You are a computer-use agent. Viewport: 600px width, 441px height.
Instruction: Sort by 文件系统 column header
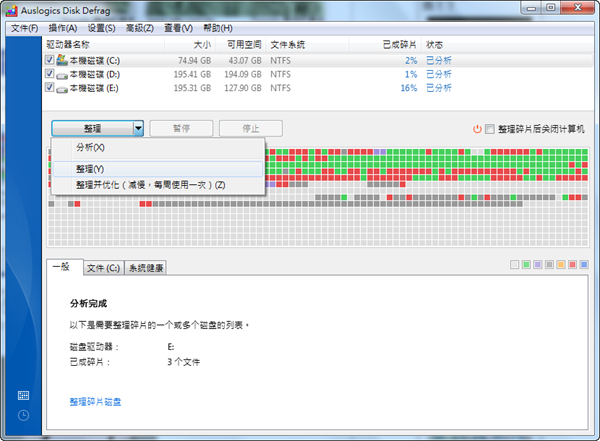point(307,45)
